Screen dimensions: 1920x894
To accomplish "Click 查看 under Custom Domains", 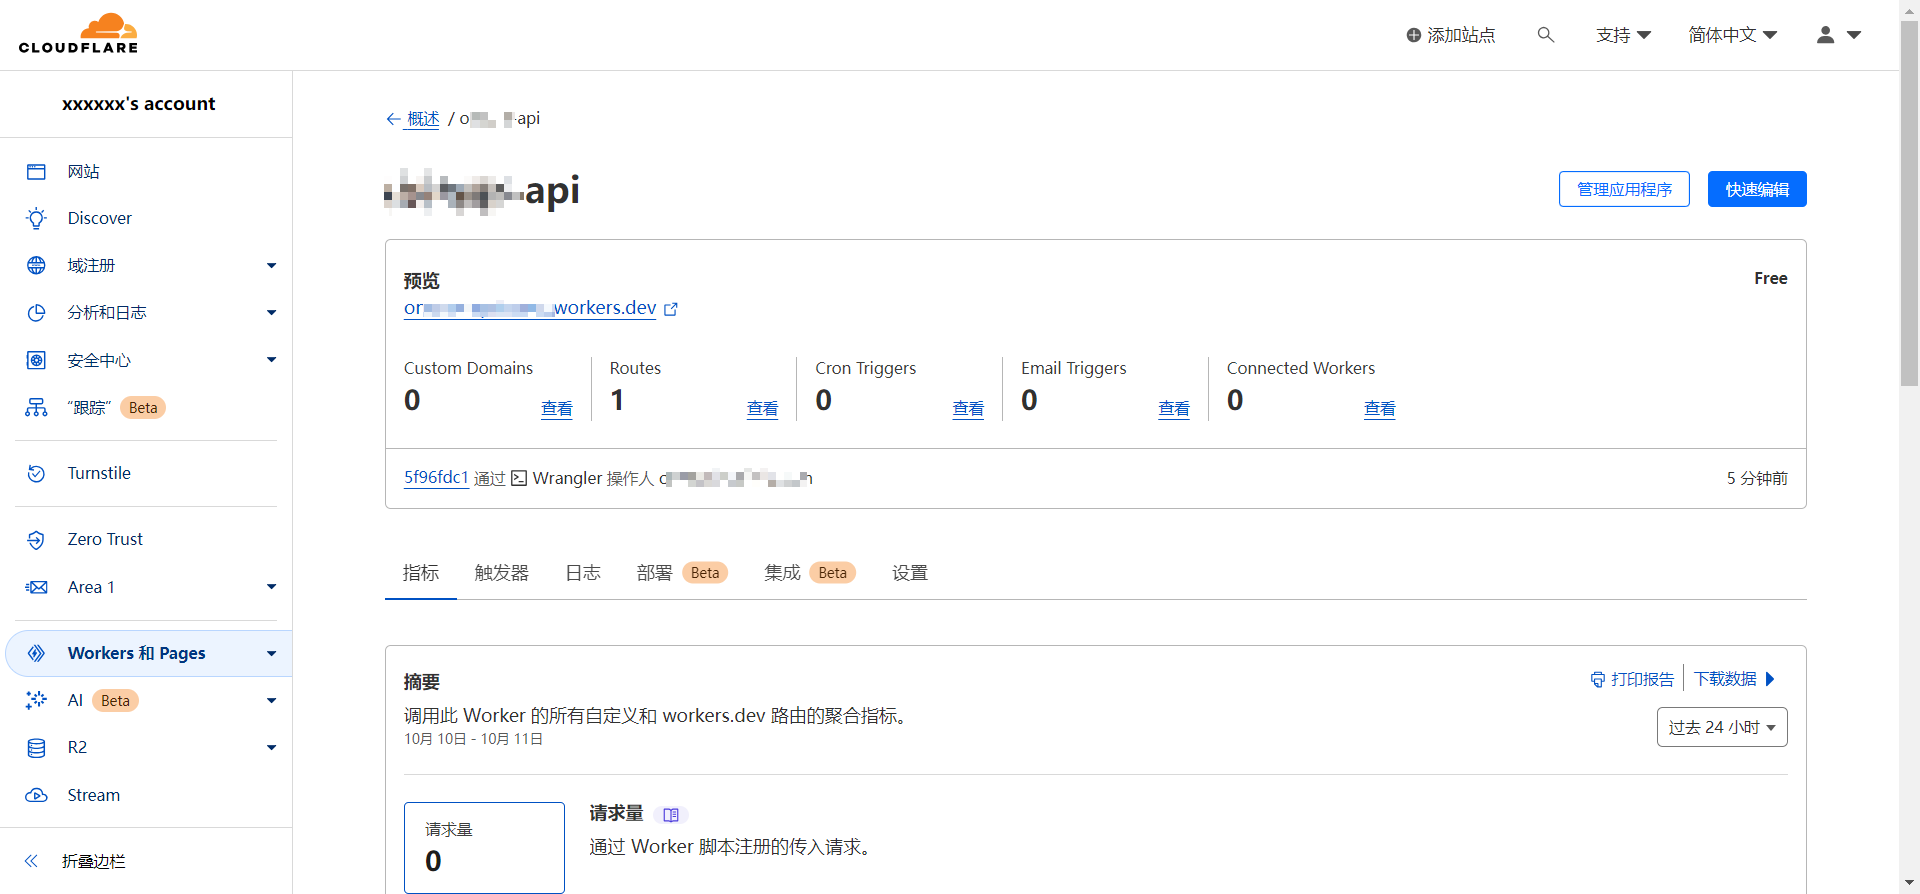I will pyautogui.click(x=557, y=409).
